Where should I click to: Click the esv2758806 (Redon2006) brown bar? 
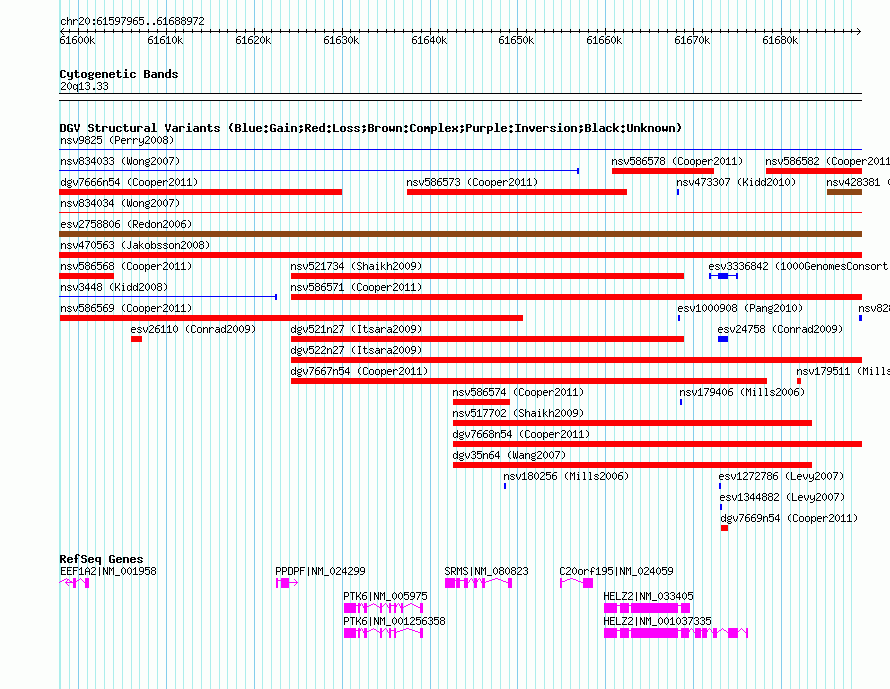click(461, 234)
